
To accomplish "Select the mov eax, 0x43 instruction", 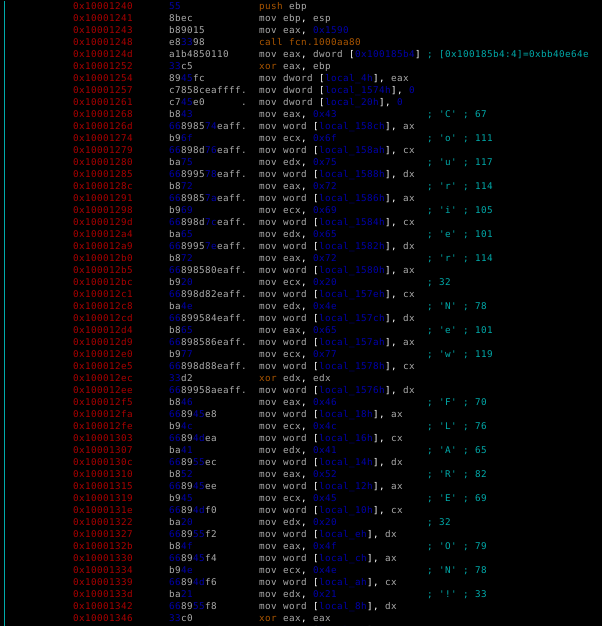I will tap(297, 114).
